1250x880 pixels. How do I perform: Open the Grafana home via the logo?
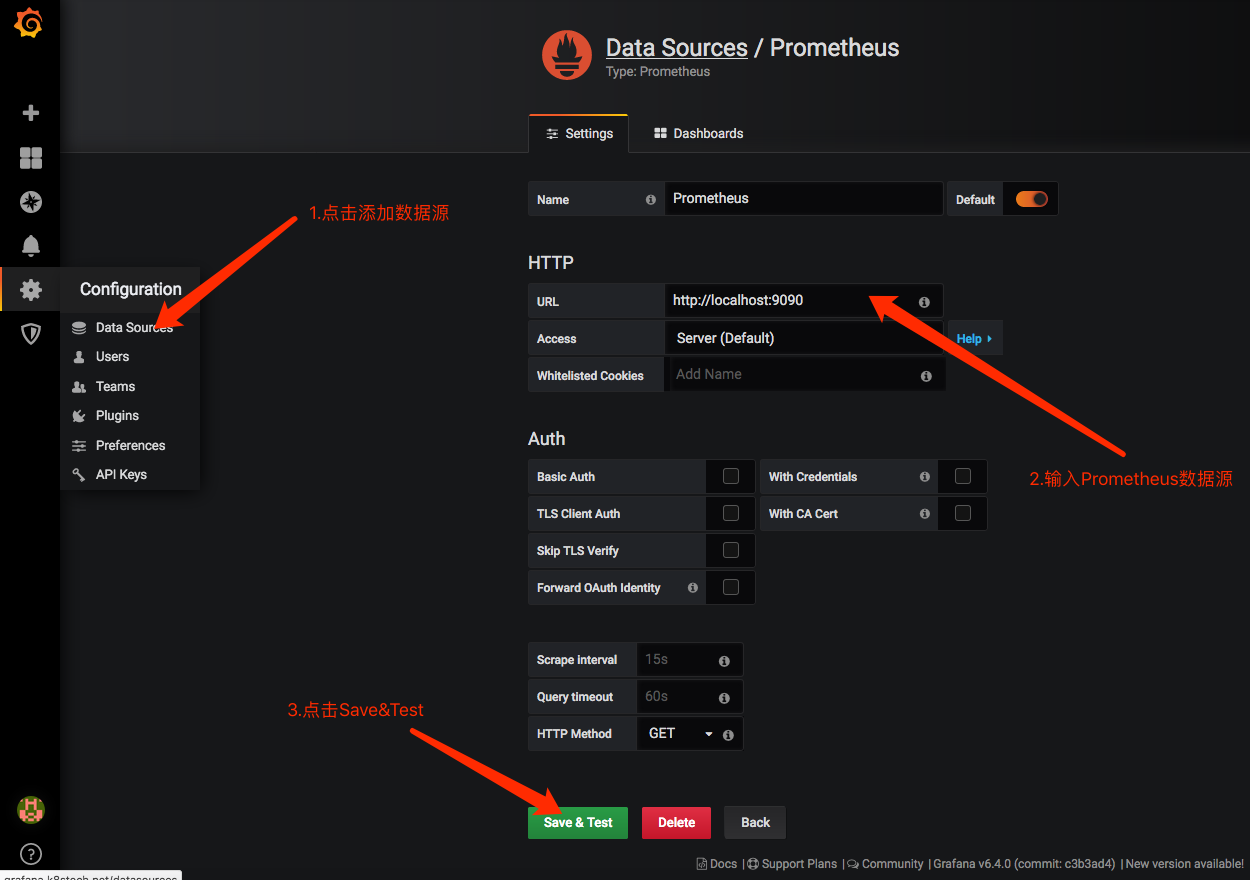coord(29,22)
